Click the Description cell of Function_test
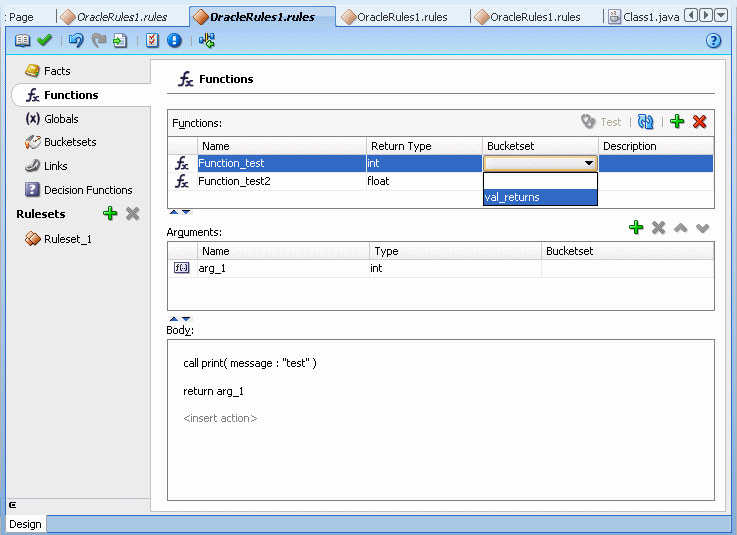The width and height of the screenshot is (737, 535). (656, 163)
